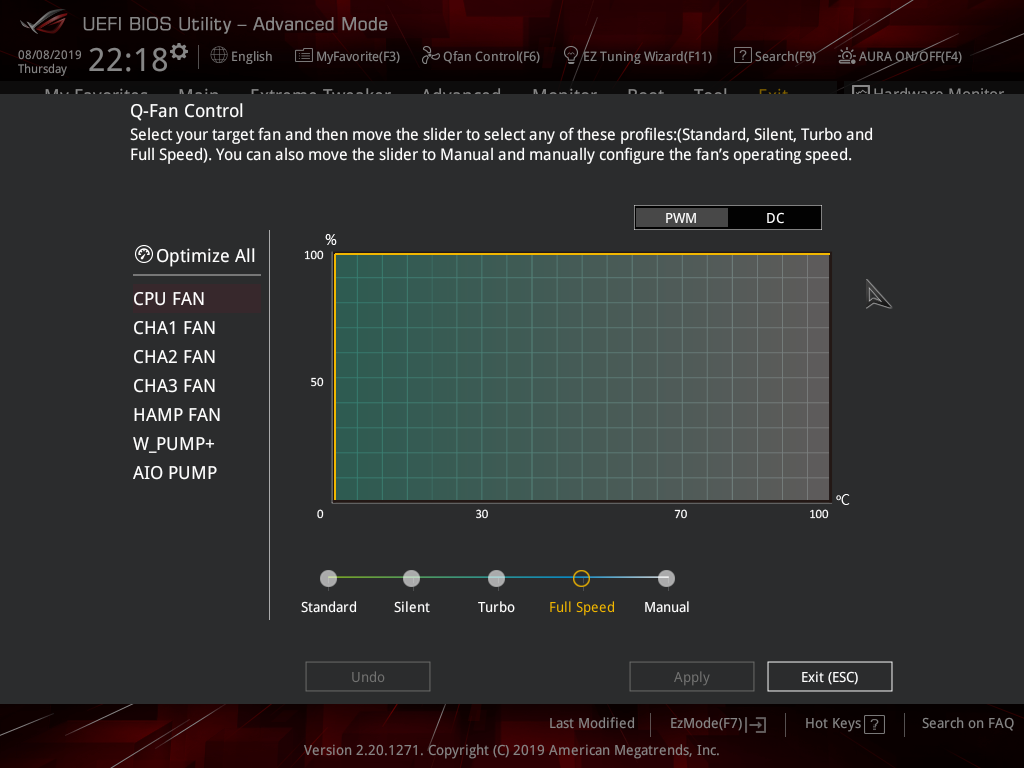This screenshot has width=1024, height=768.
Task: Set fan profile slider to Silent
Action: tap(411, 578)
